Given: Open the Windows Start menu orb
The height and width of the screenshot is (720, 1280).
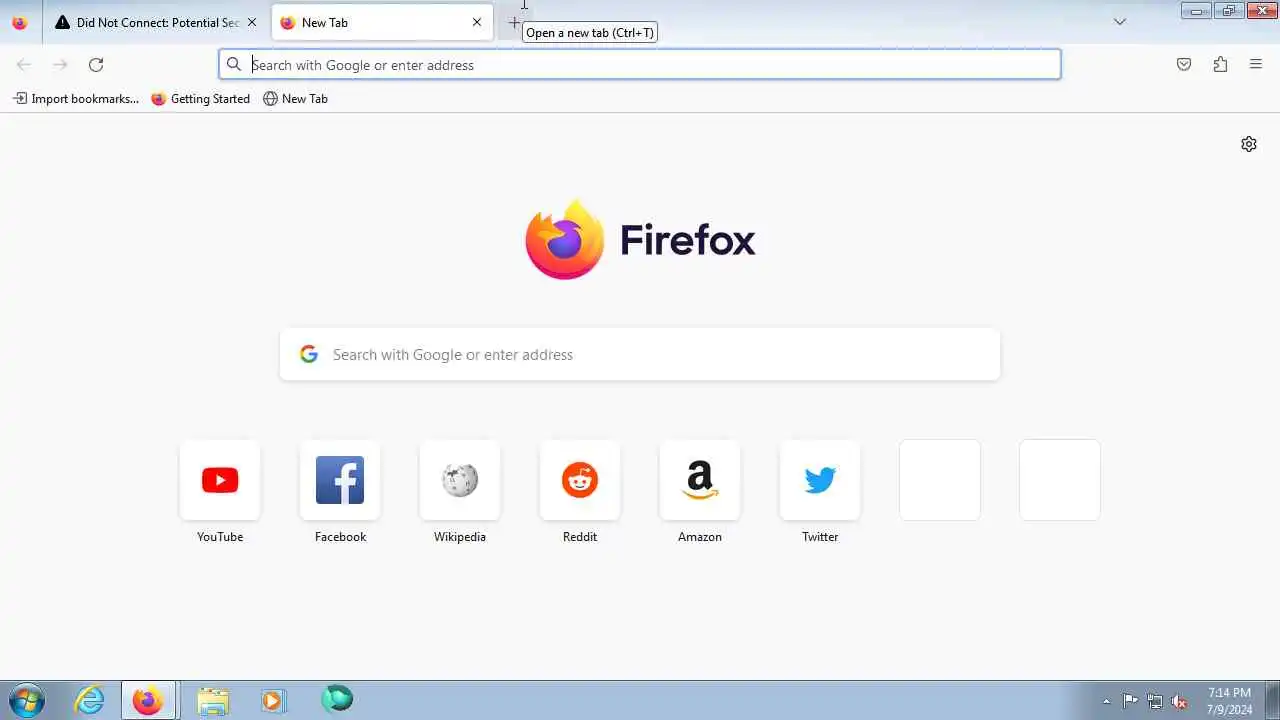Looking at the screenshot, I should 26,700.
